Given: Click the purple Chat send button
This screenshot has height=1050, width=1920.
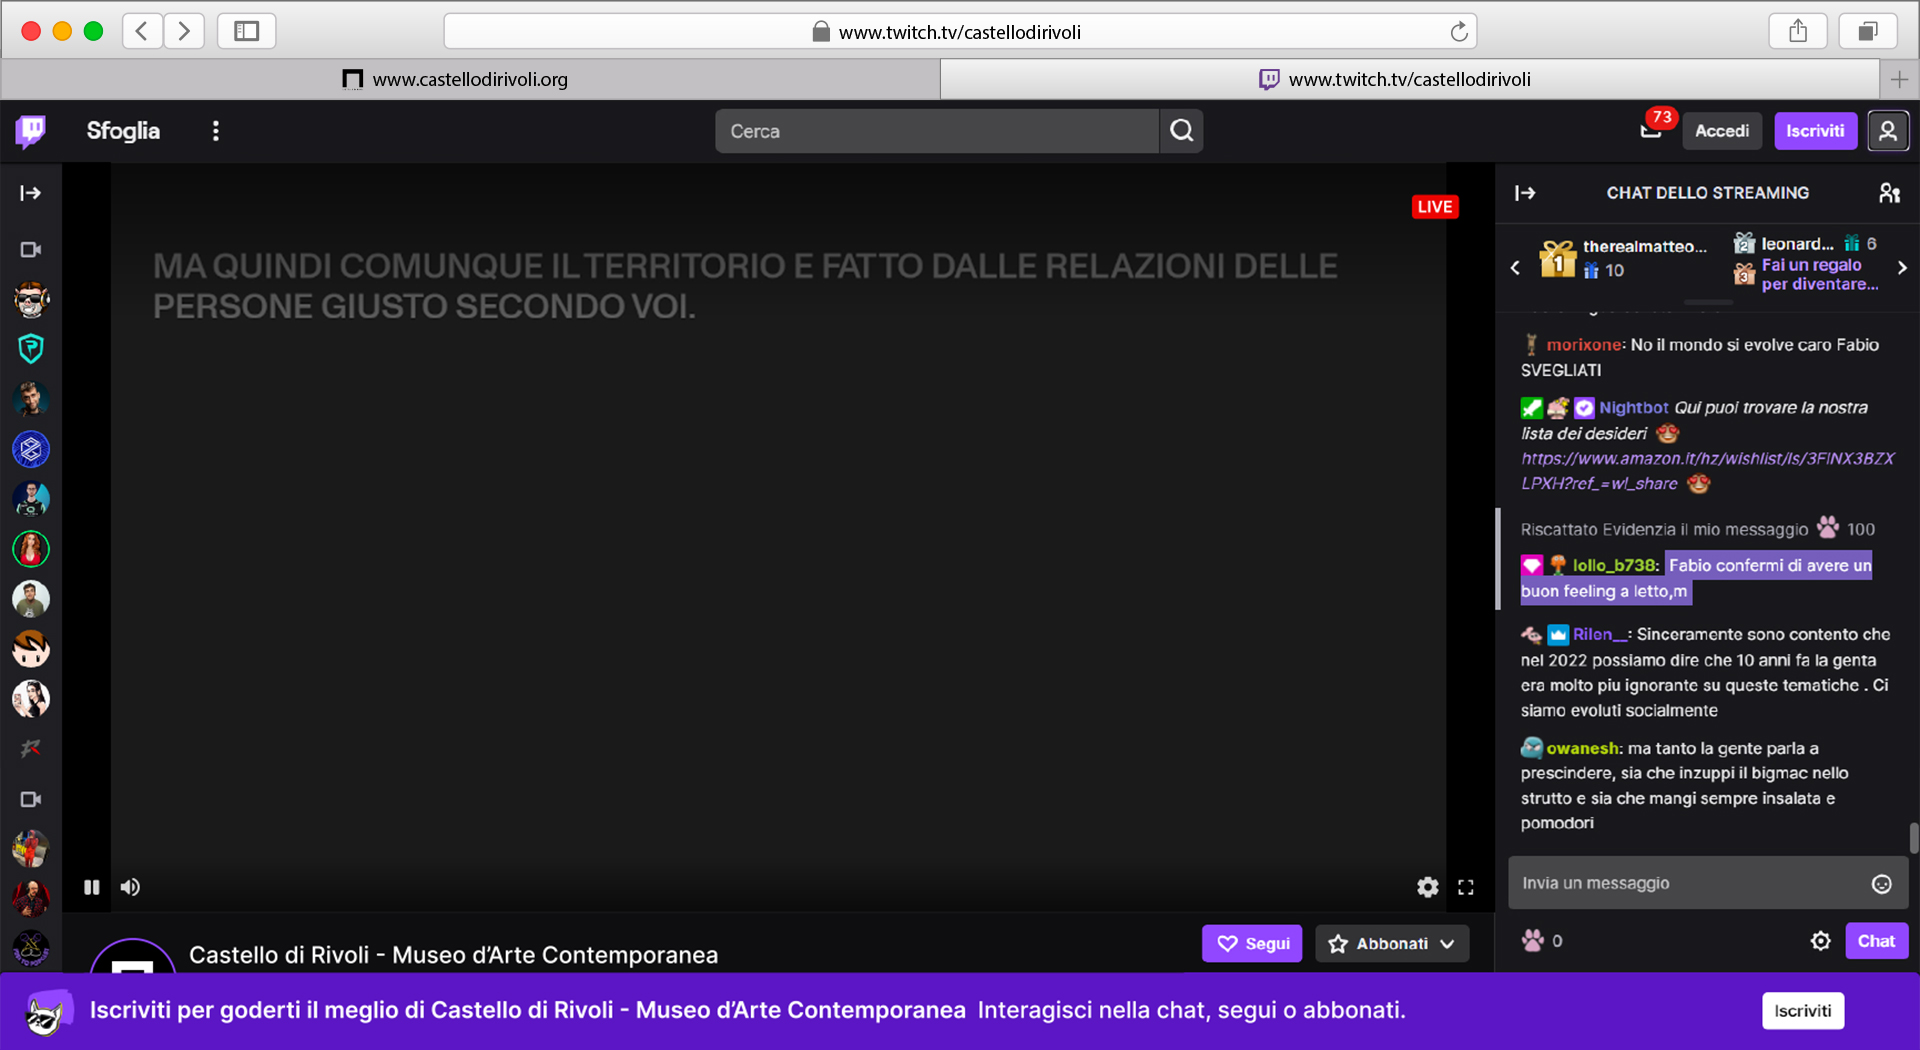Looking at the screenshot, I should click(1876, 941).
